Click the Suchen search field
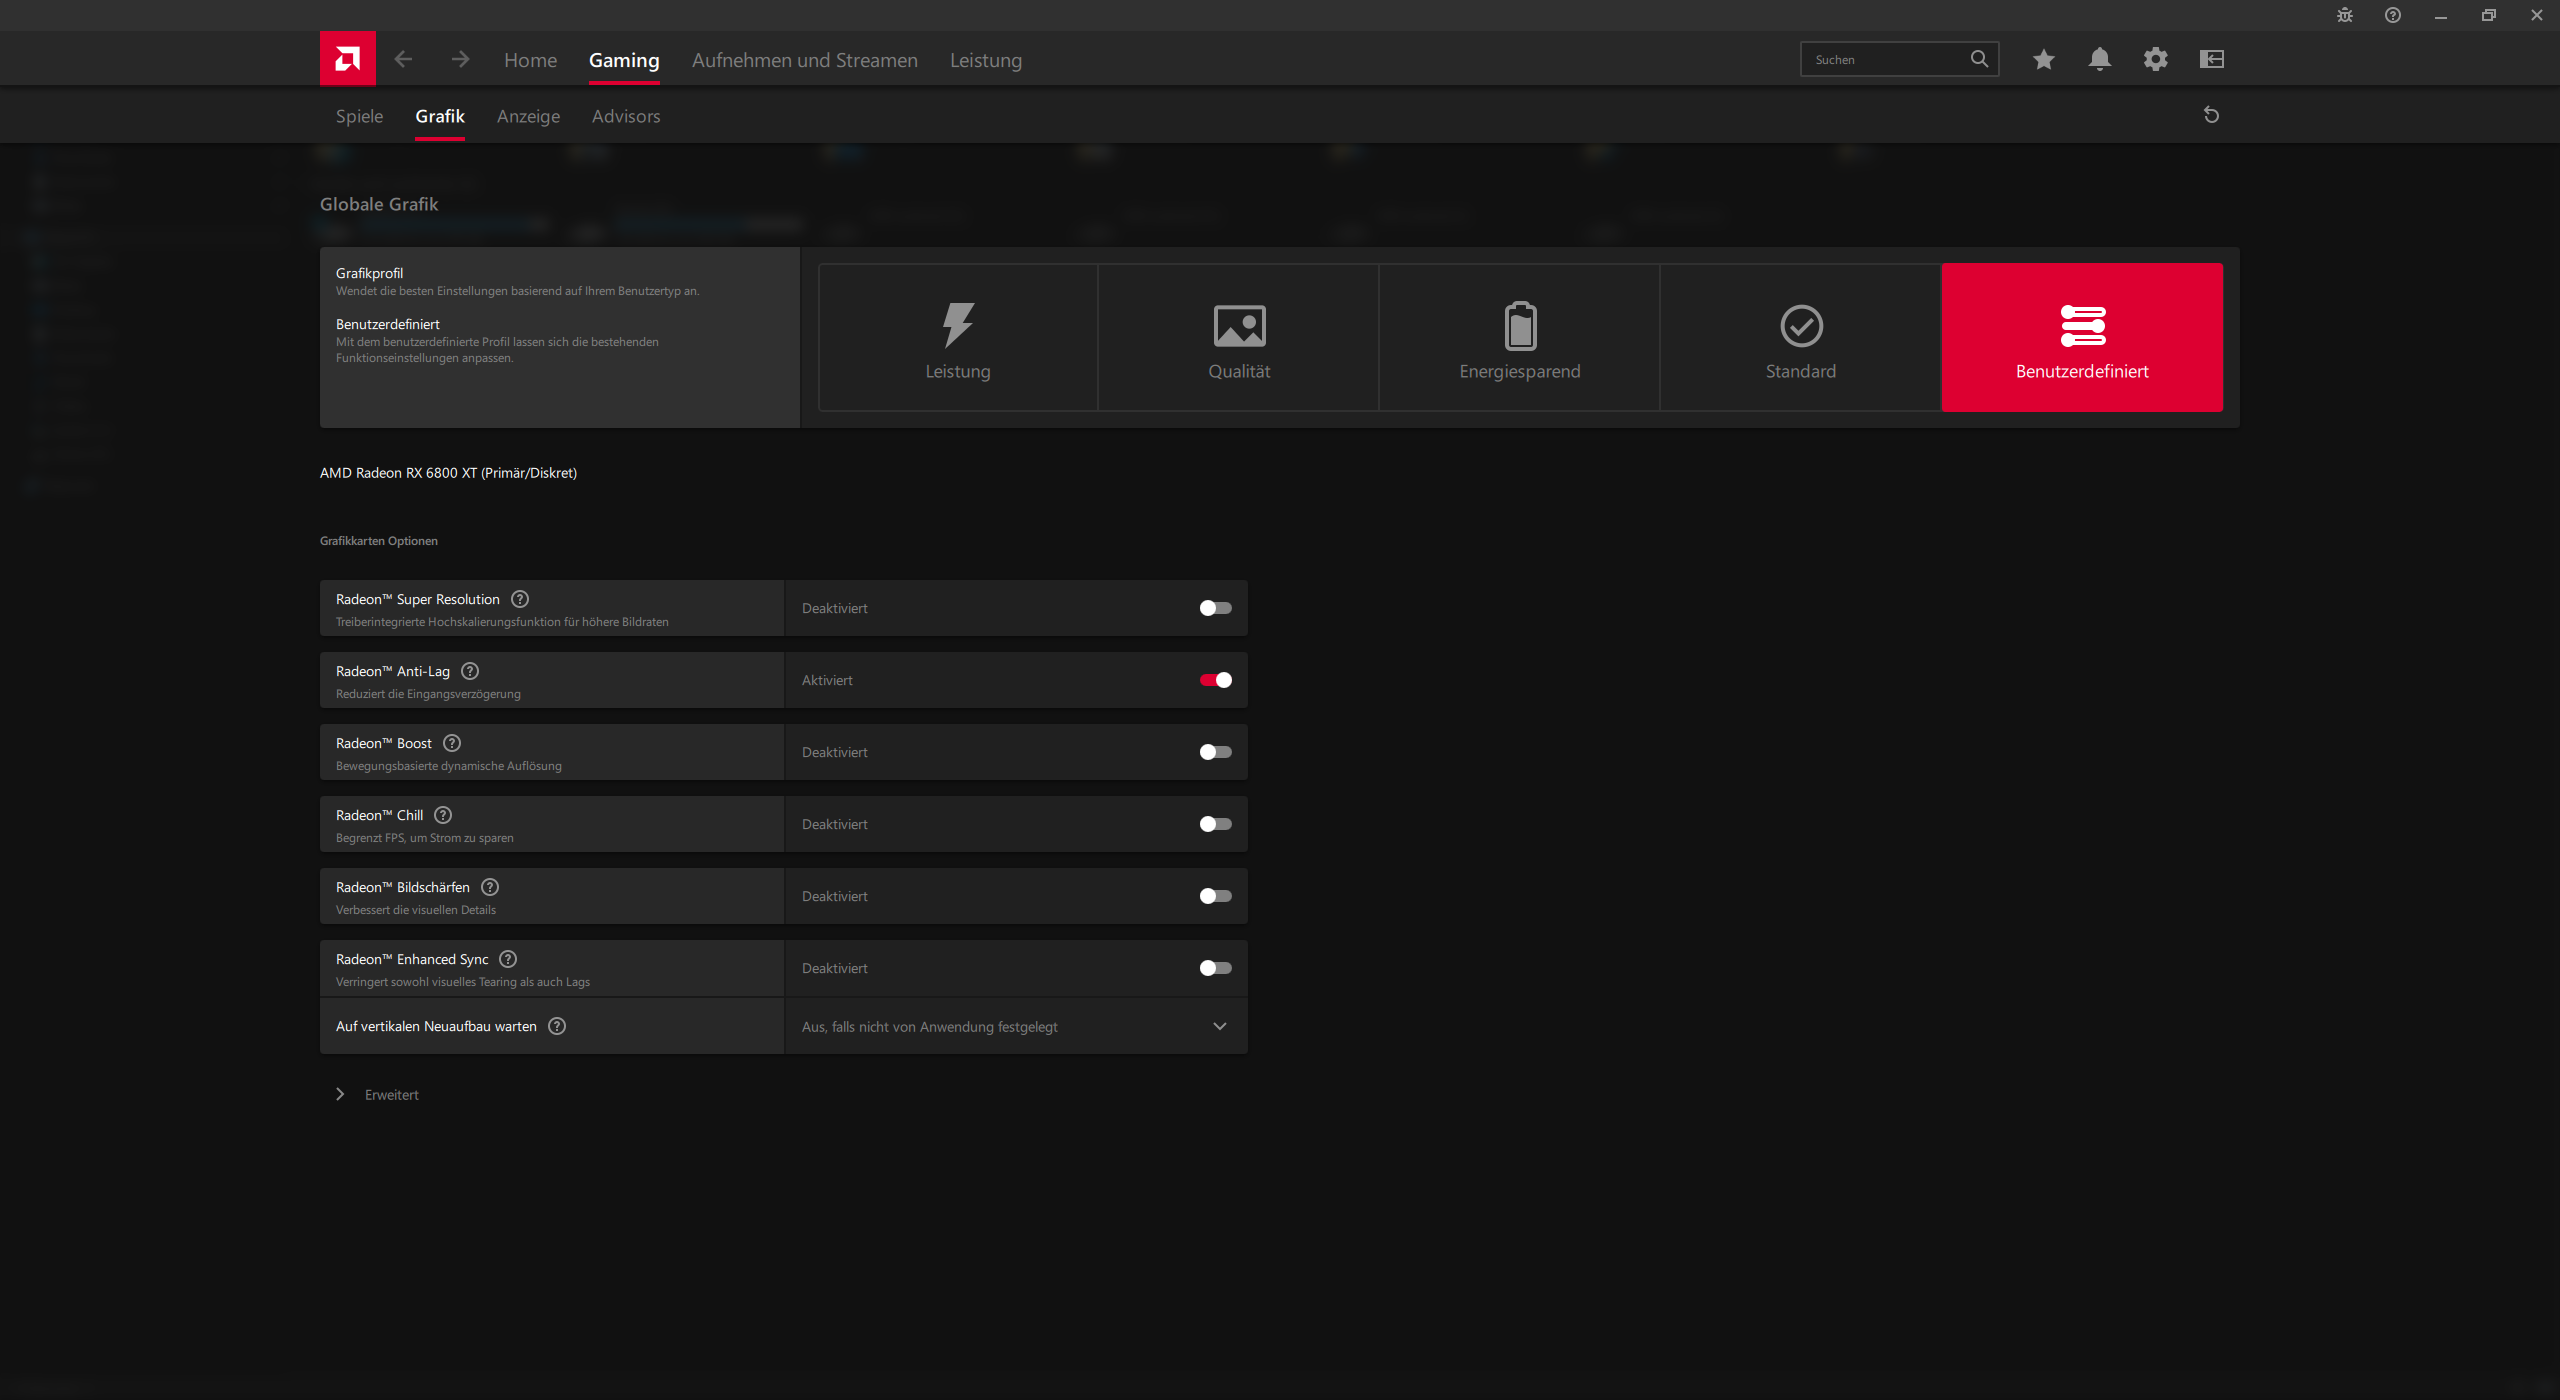The height and width of the screenshot is (1400, 2560). click(1885, 59)
